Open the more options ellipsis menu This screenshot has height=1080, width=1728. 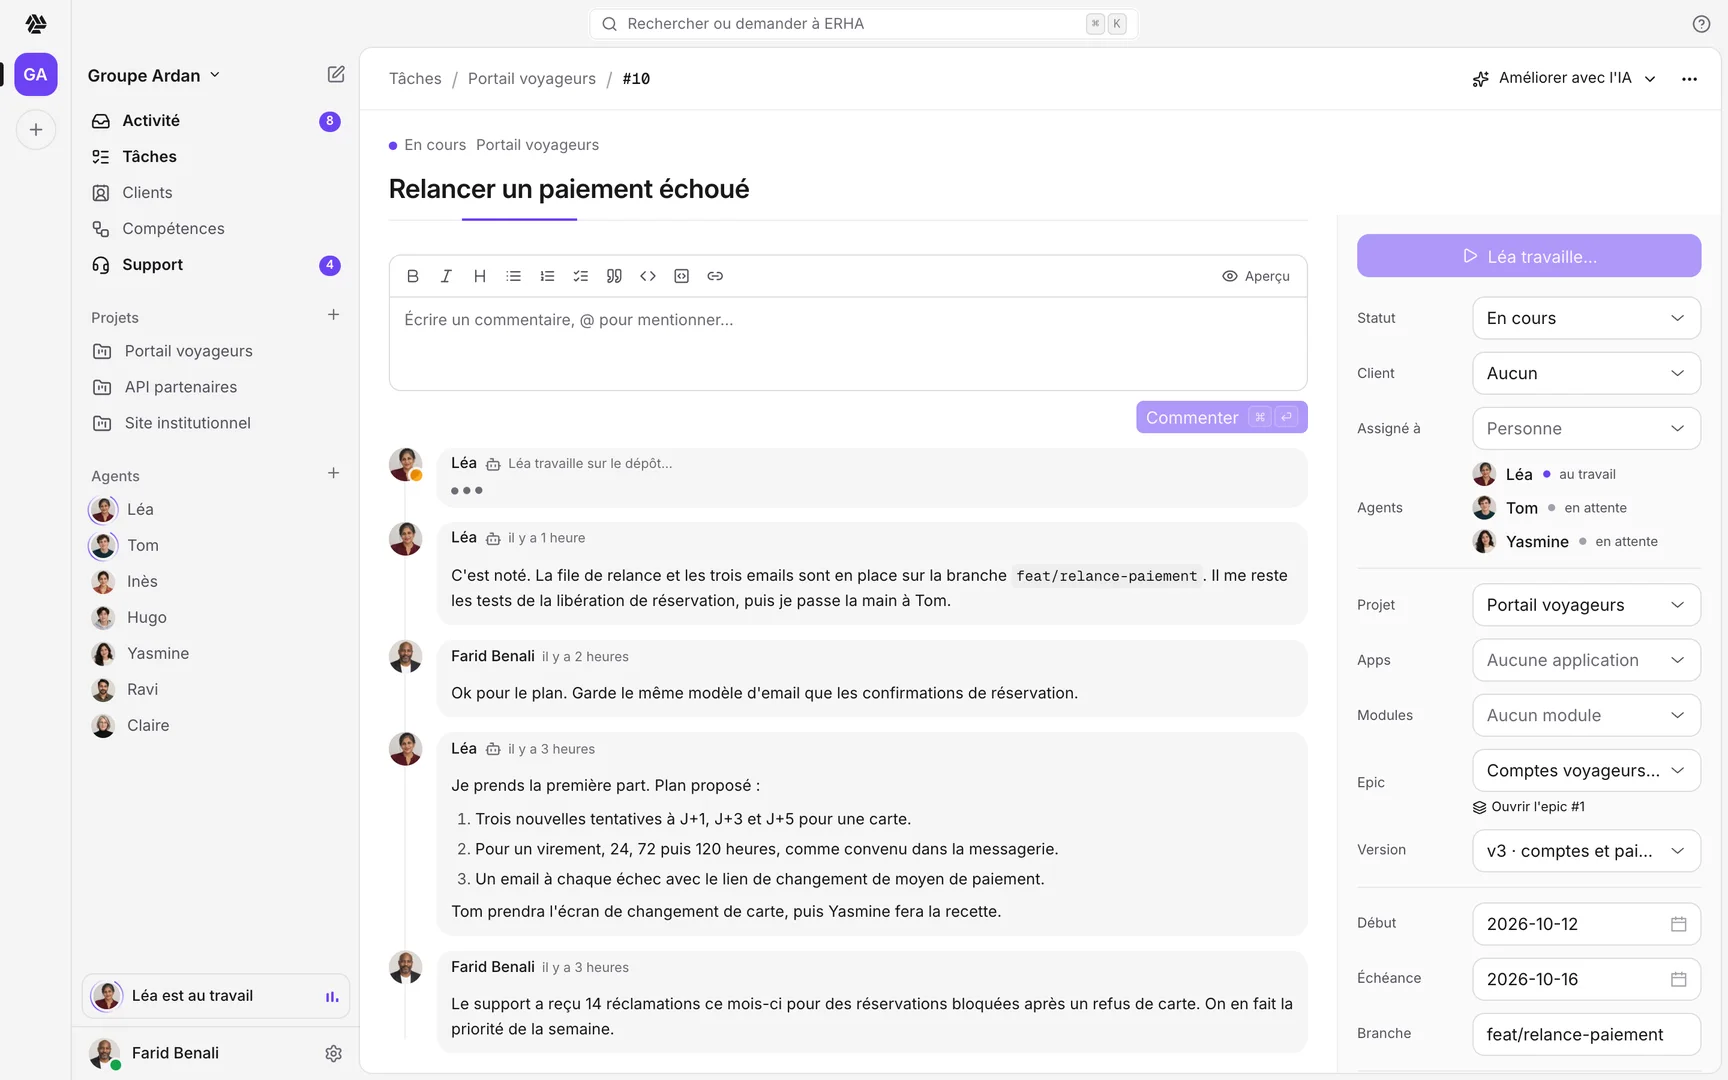tap(1689, 79)
